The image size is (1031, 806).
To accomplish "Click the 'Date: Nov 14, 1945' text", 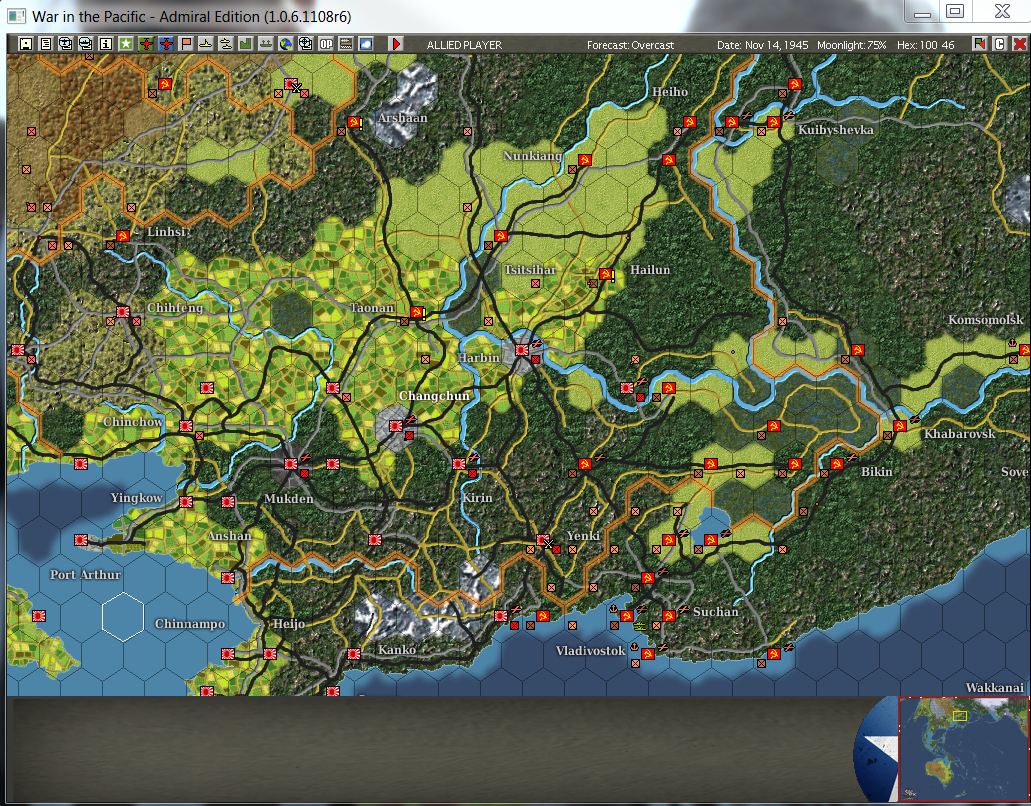I will tap(763, 45).
